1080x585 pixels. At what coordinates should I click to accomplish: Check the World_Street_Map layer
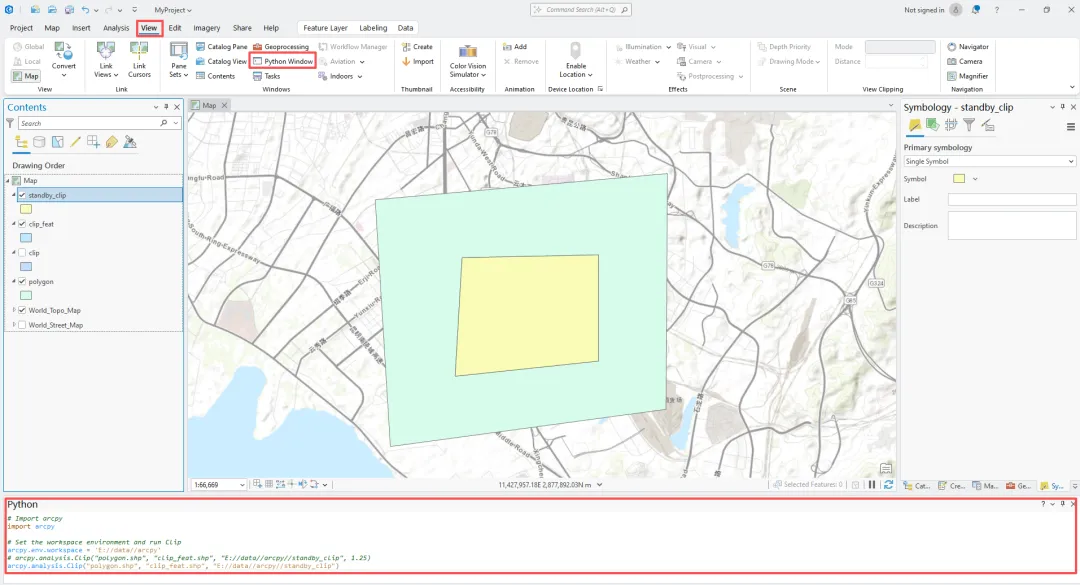click(22, 325)
